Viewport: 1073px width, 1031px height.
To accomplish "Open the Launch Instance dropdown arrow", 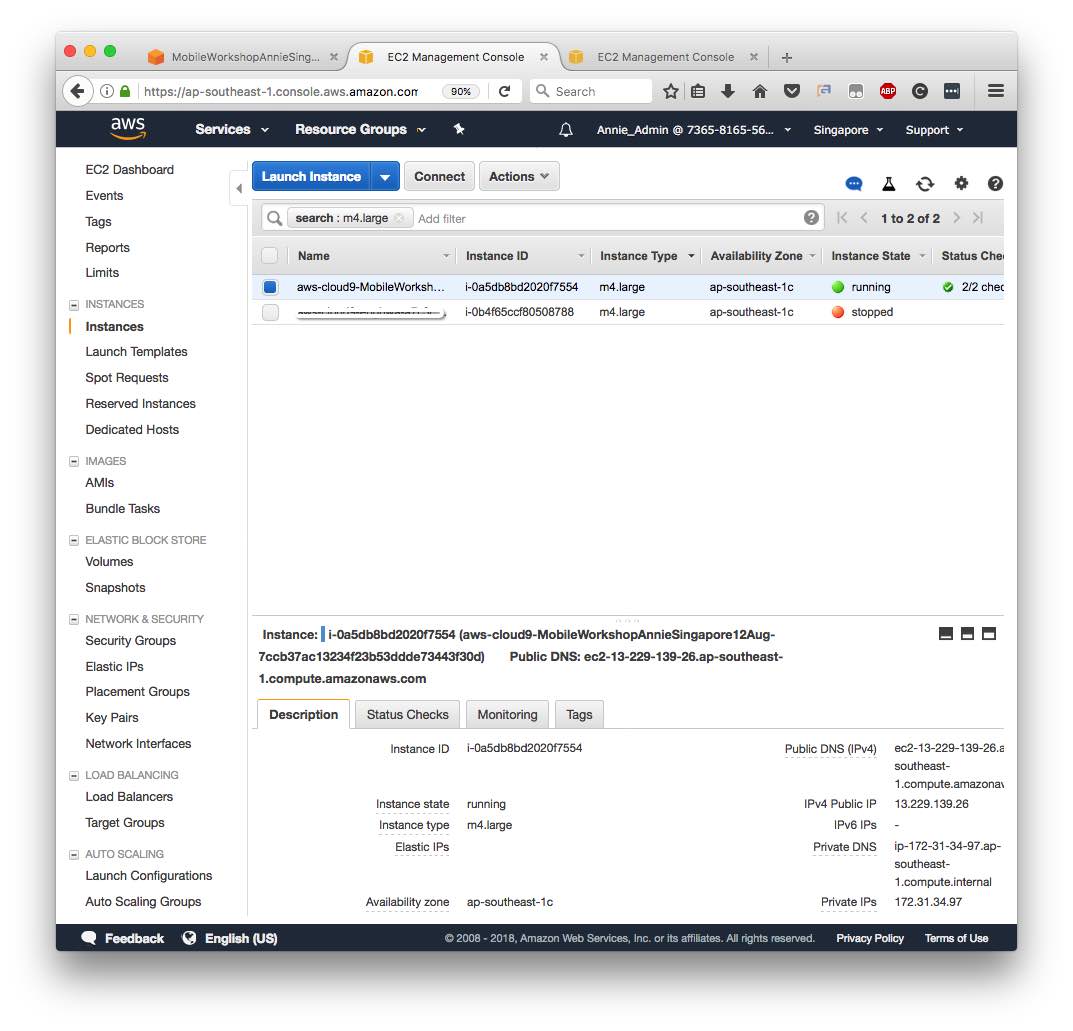I will 385,177.
